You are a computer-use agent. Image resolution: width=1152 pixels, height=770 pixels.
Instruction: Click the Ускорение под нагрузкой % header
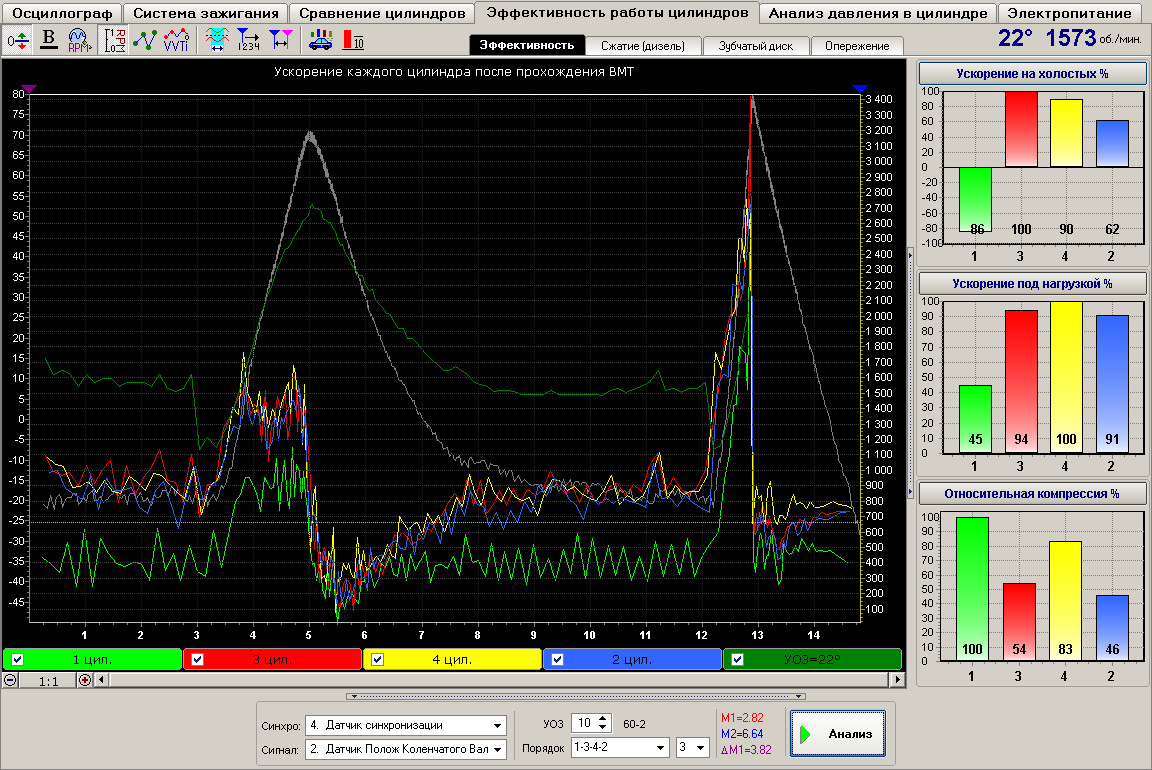tap(1032, 284)
